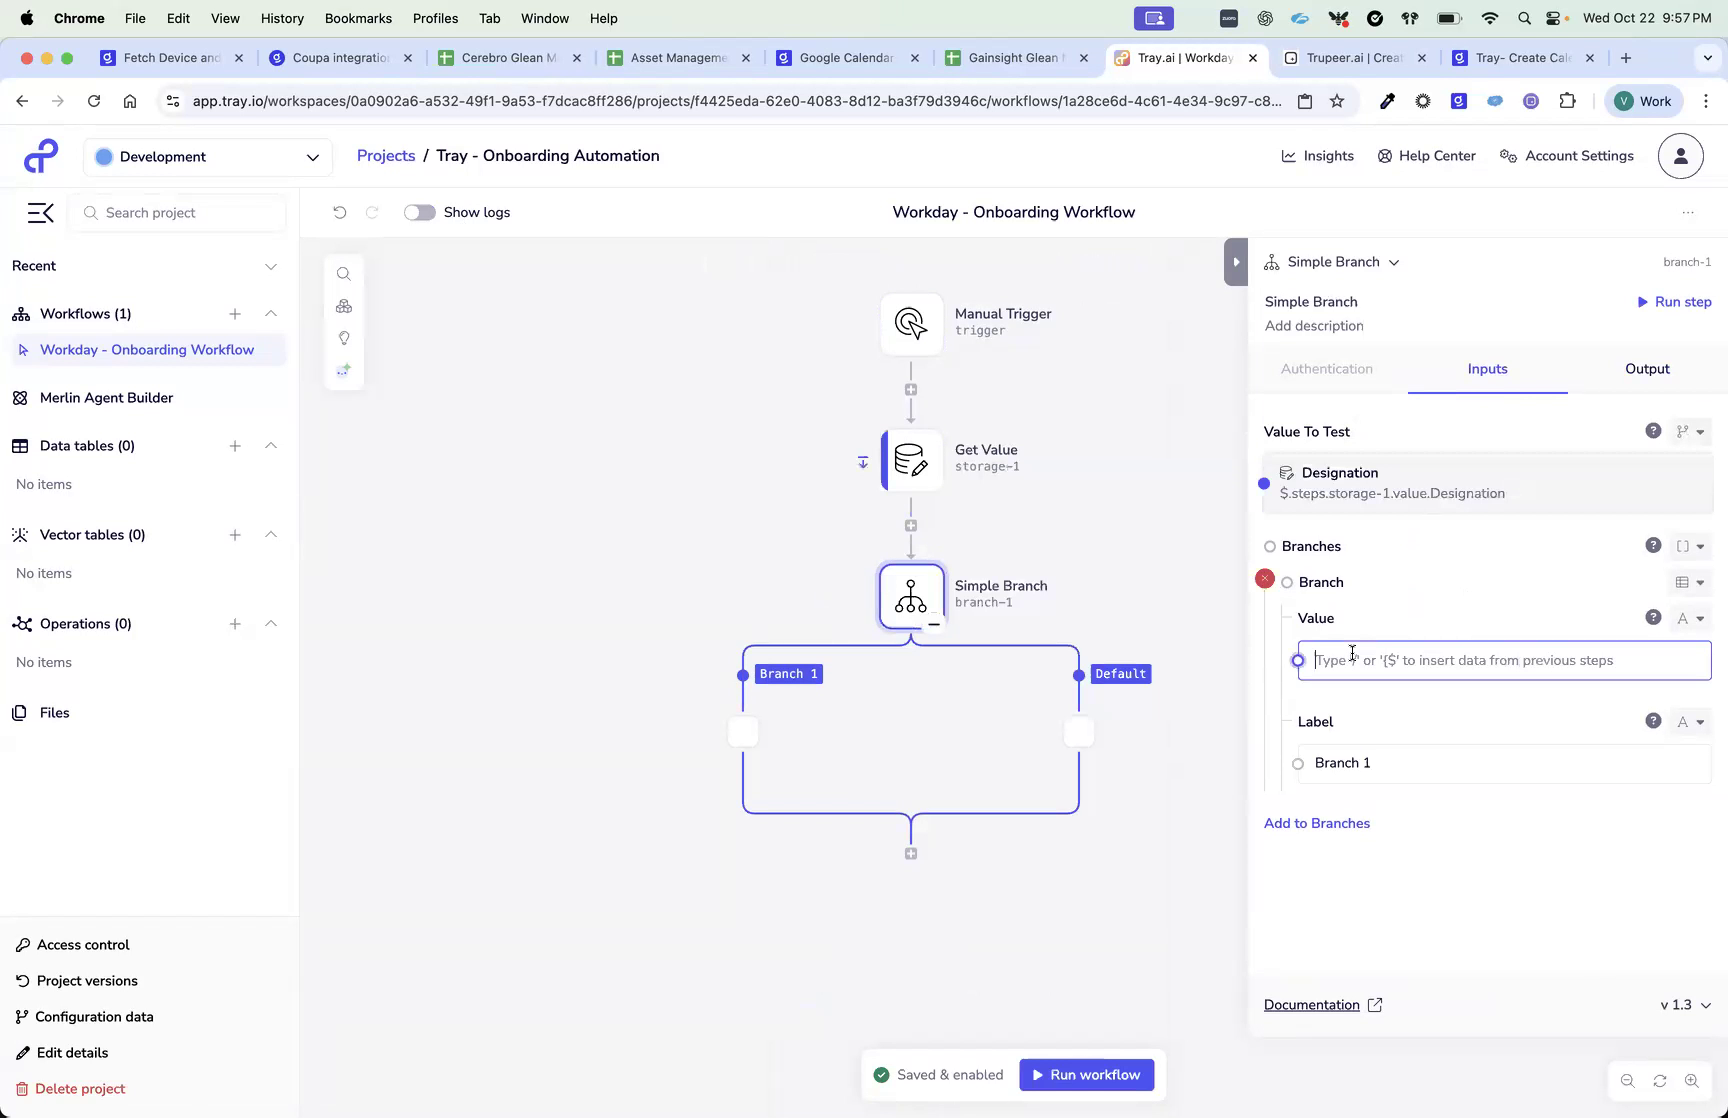Toggle the Show logs switch

419,212
